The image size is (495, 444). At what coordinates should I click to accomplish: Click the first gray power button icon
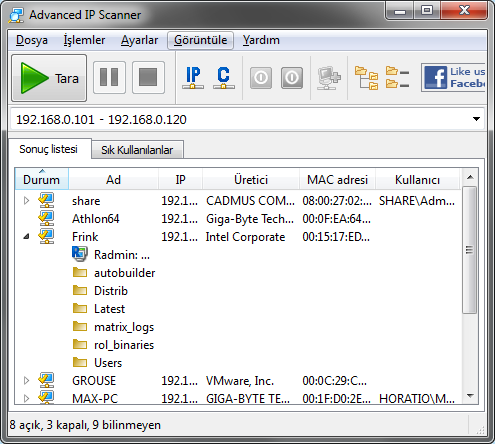[x=261, y=78]
